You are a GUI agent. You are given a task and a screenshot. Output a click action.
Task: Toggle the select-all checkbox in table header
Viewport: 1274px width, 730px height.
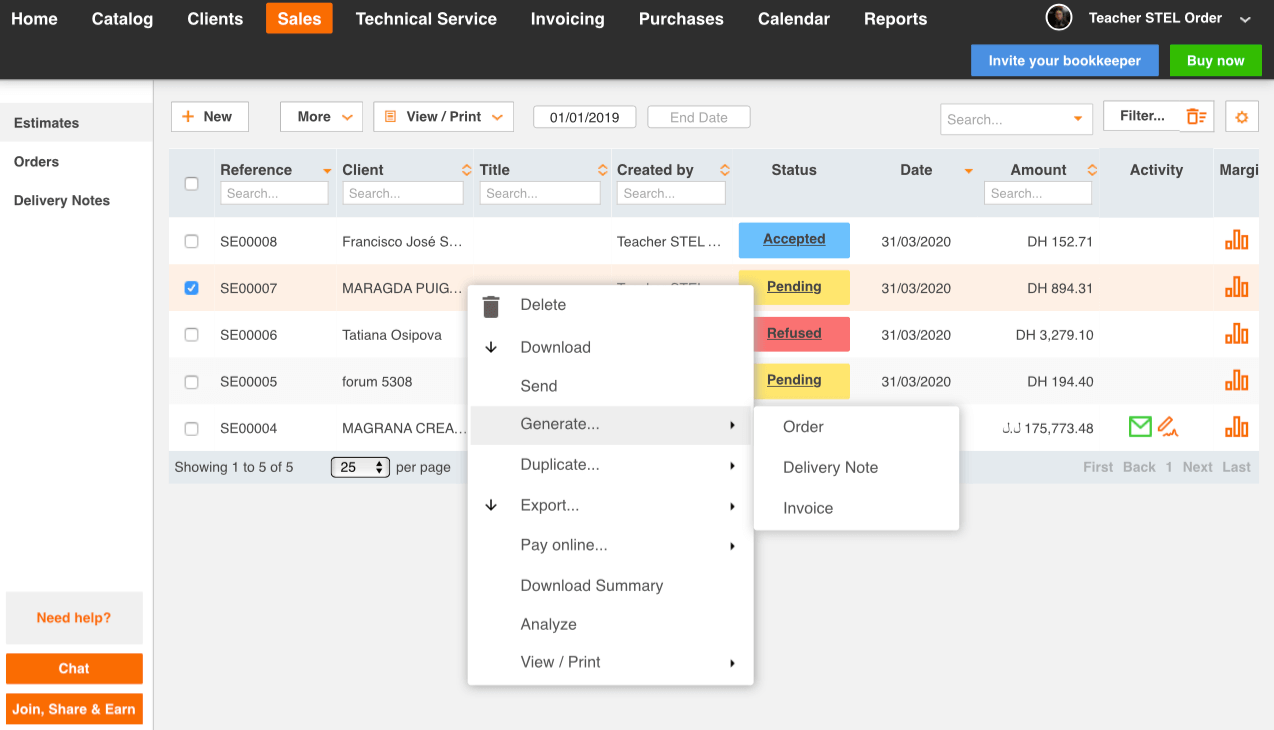[x=192, y=183]
